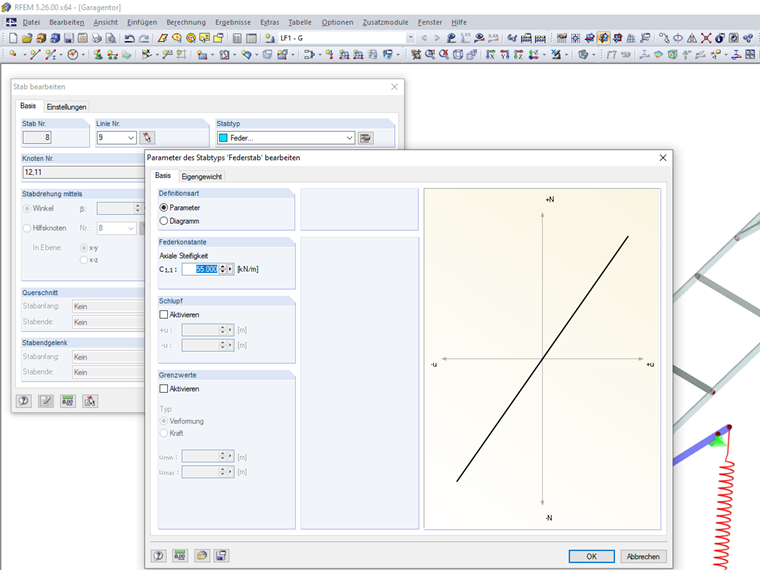Click the OK button

point(591,556)
